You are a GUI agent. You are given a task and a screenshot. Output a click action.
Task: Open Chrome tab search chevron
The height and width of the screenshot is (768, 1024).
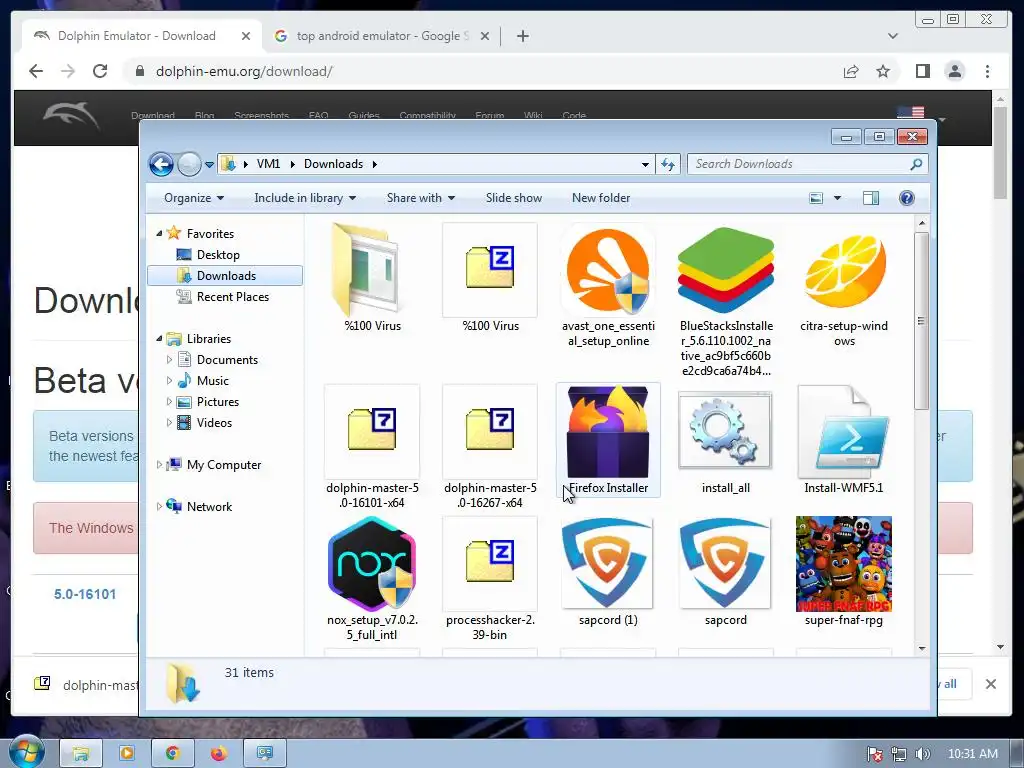(893, 36)
